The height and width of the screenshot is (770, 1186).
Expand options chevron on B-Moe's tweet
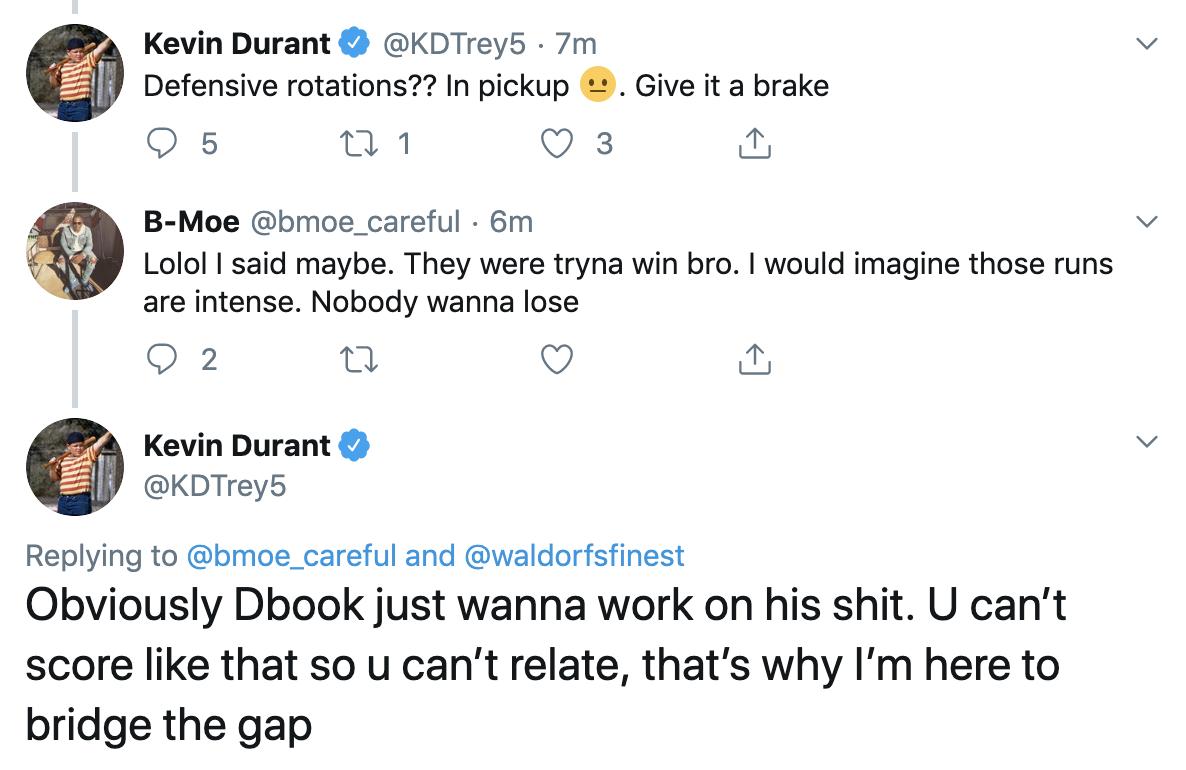click(x=1148, y=221)
